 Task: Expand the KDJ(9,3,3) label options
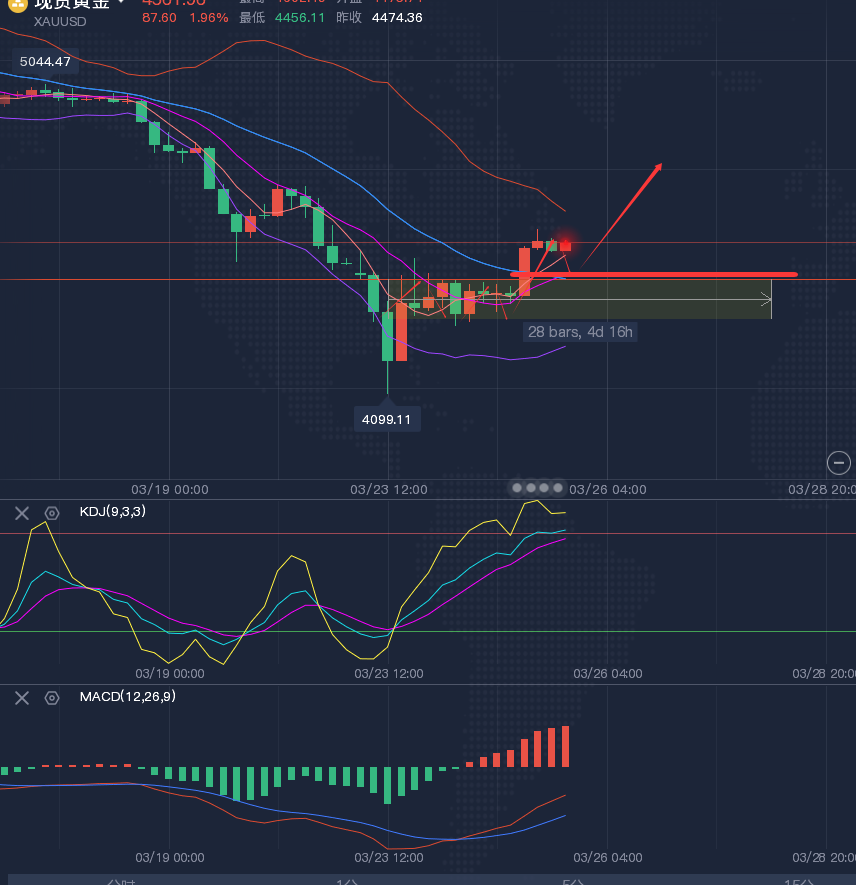112,512
